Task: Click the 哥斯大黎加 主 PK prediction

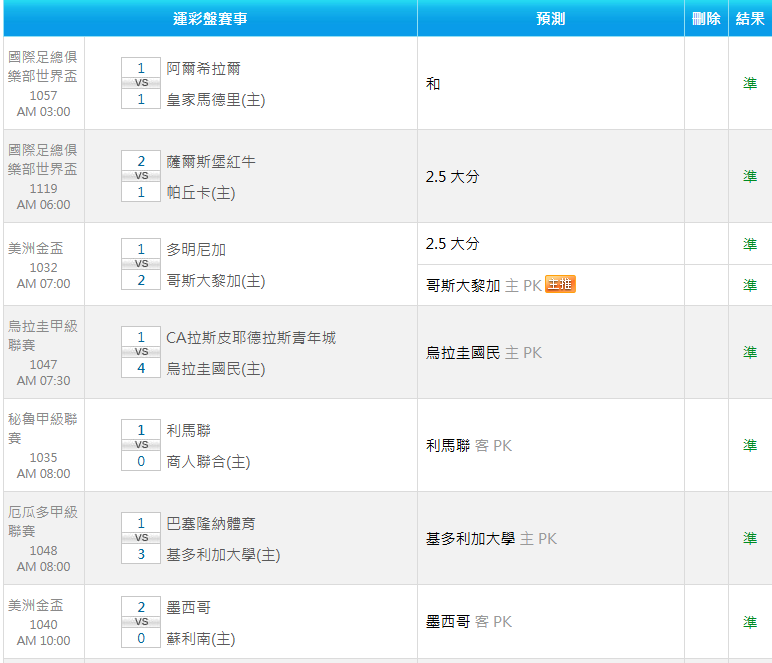Action: click(x=483, y=285)
